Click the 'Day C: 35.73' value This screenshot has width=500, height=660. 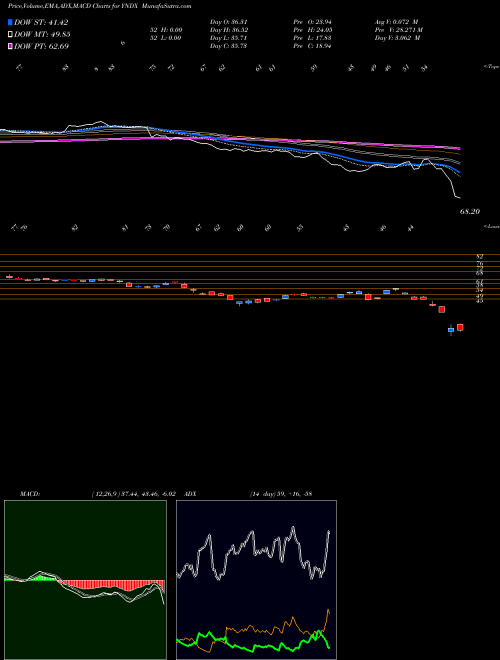pos(228,46)
